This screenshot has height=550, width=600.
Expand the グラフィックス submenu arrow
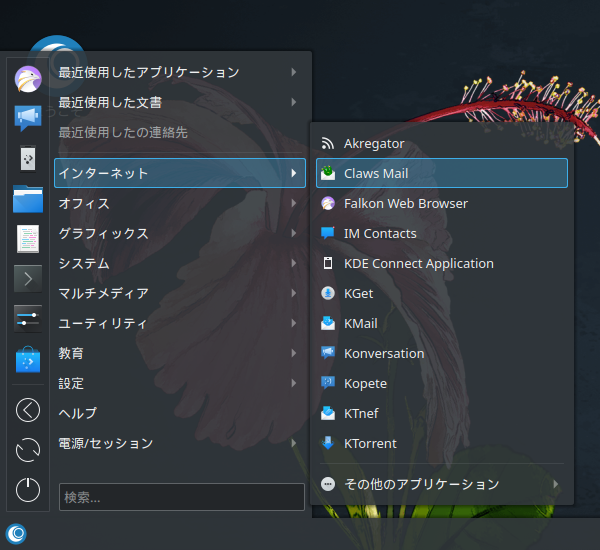294,233
